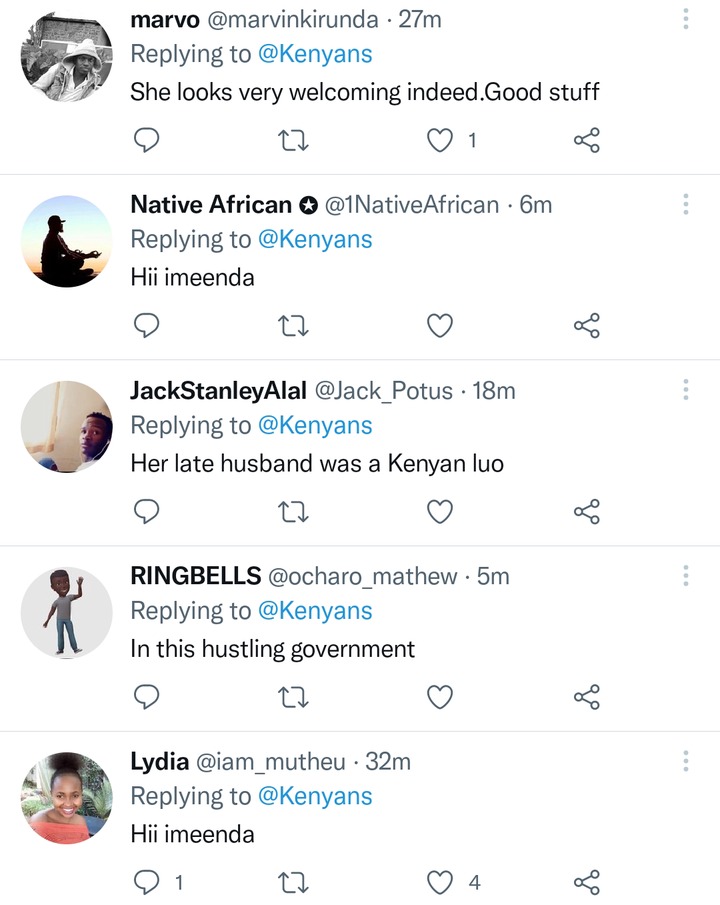The height and width of the screenshot is (905, 720).
Task: Like JackStanleyAlal's late husband tweet
Action: tap(440, 512)
